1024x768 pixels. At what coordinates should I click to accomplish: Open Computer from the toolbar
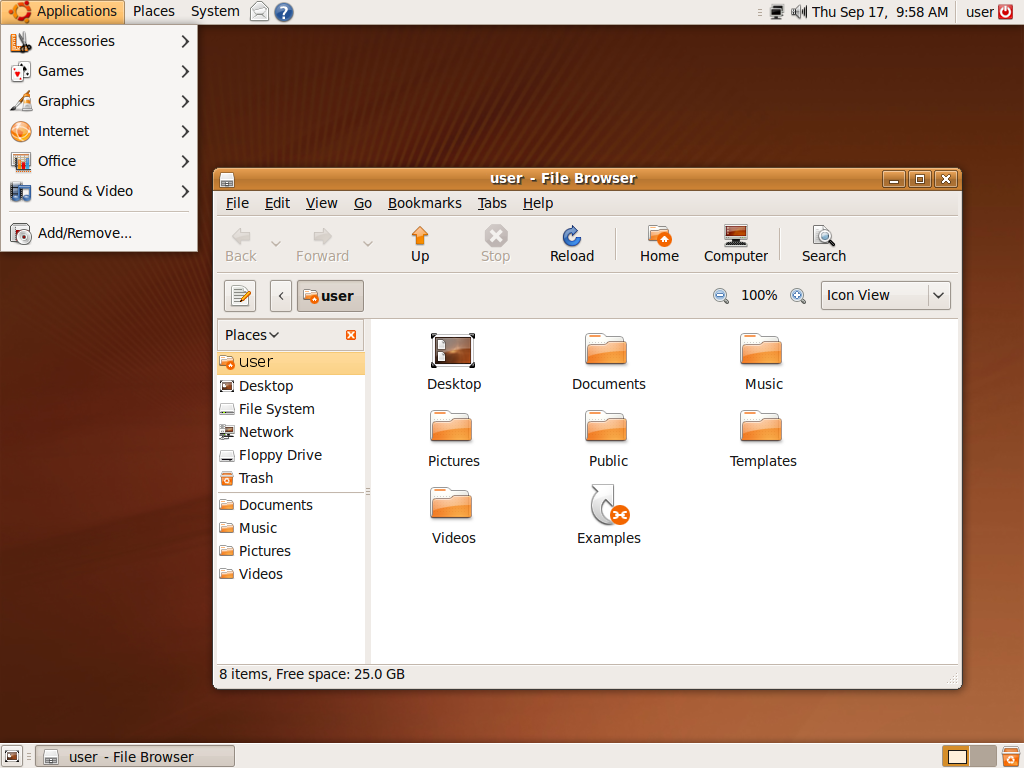tap(735, 244)
